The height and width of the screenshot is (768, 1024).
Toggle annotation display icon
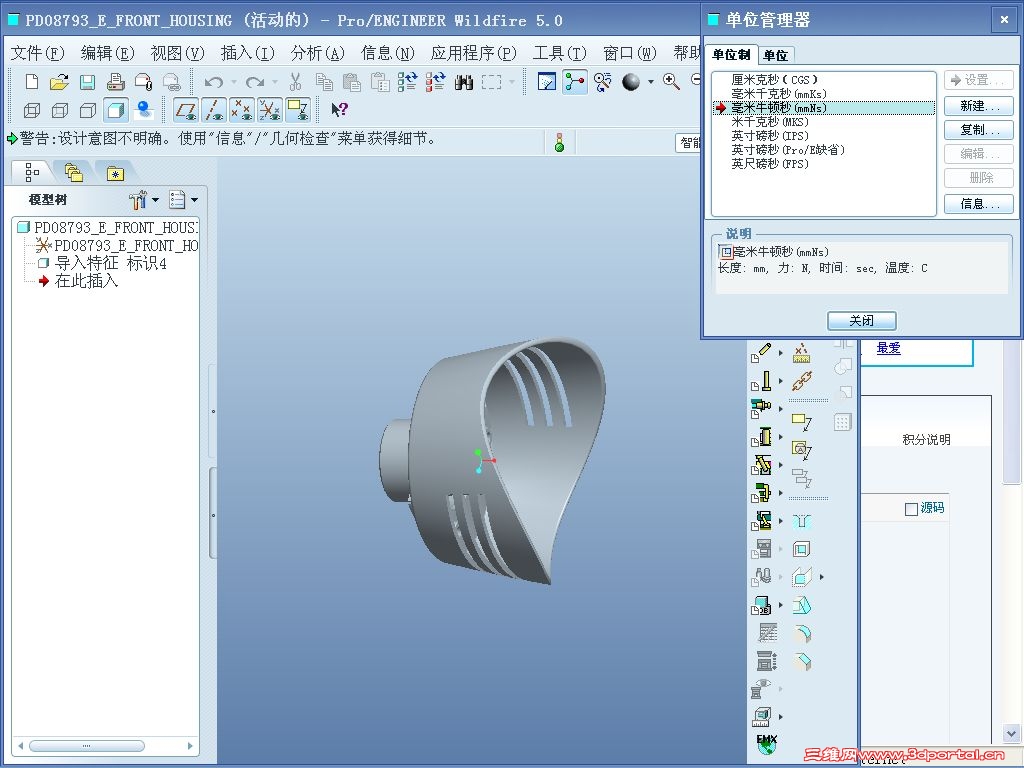point(298,110)
